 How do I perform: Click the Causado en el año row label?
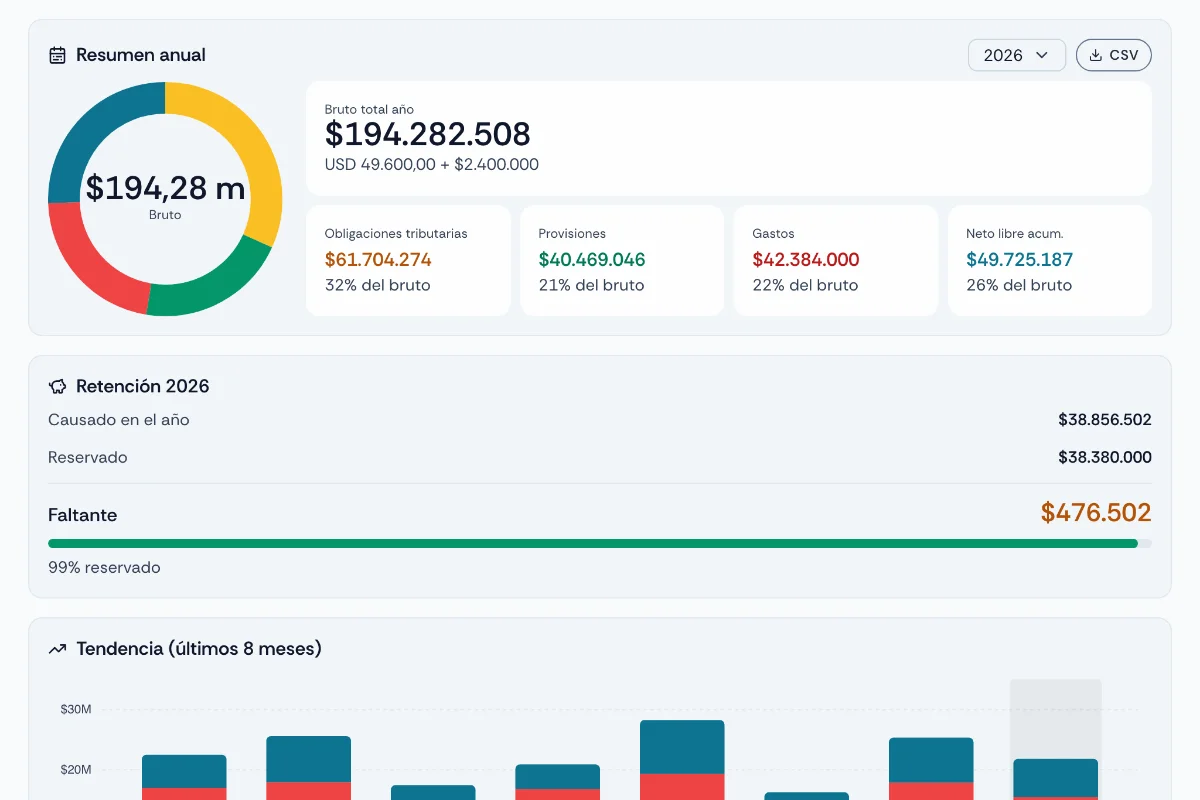coord(119,420)
